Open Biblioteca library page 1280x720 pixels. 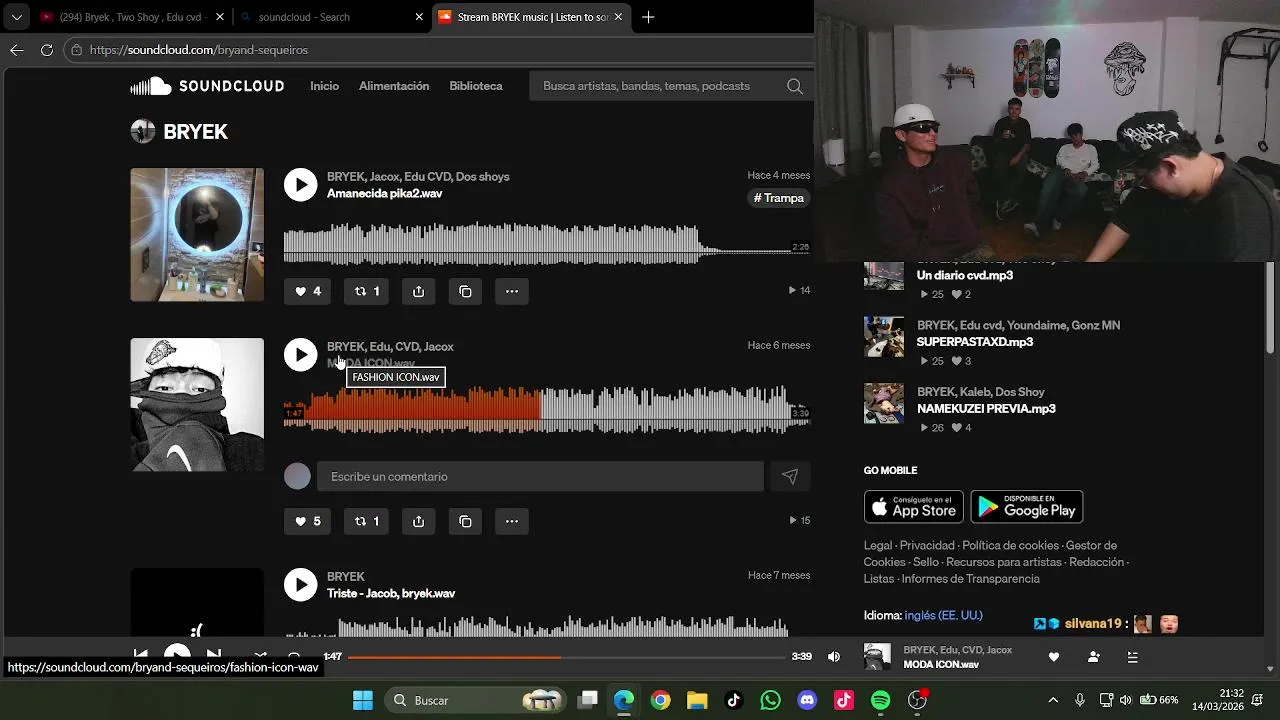(x=476, y=86)
